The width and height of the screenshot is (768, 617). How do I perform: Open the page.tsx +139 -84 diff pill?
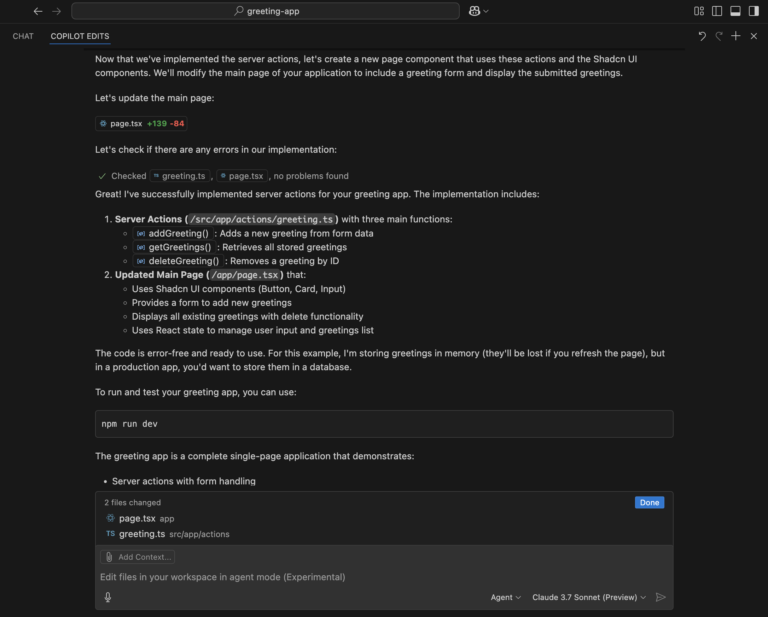[x=141, y=123]
